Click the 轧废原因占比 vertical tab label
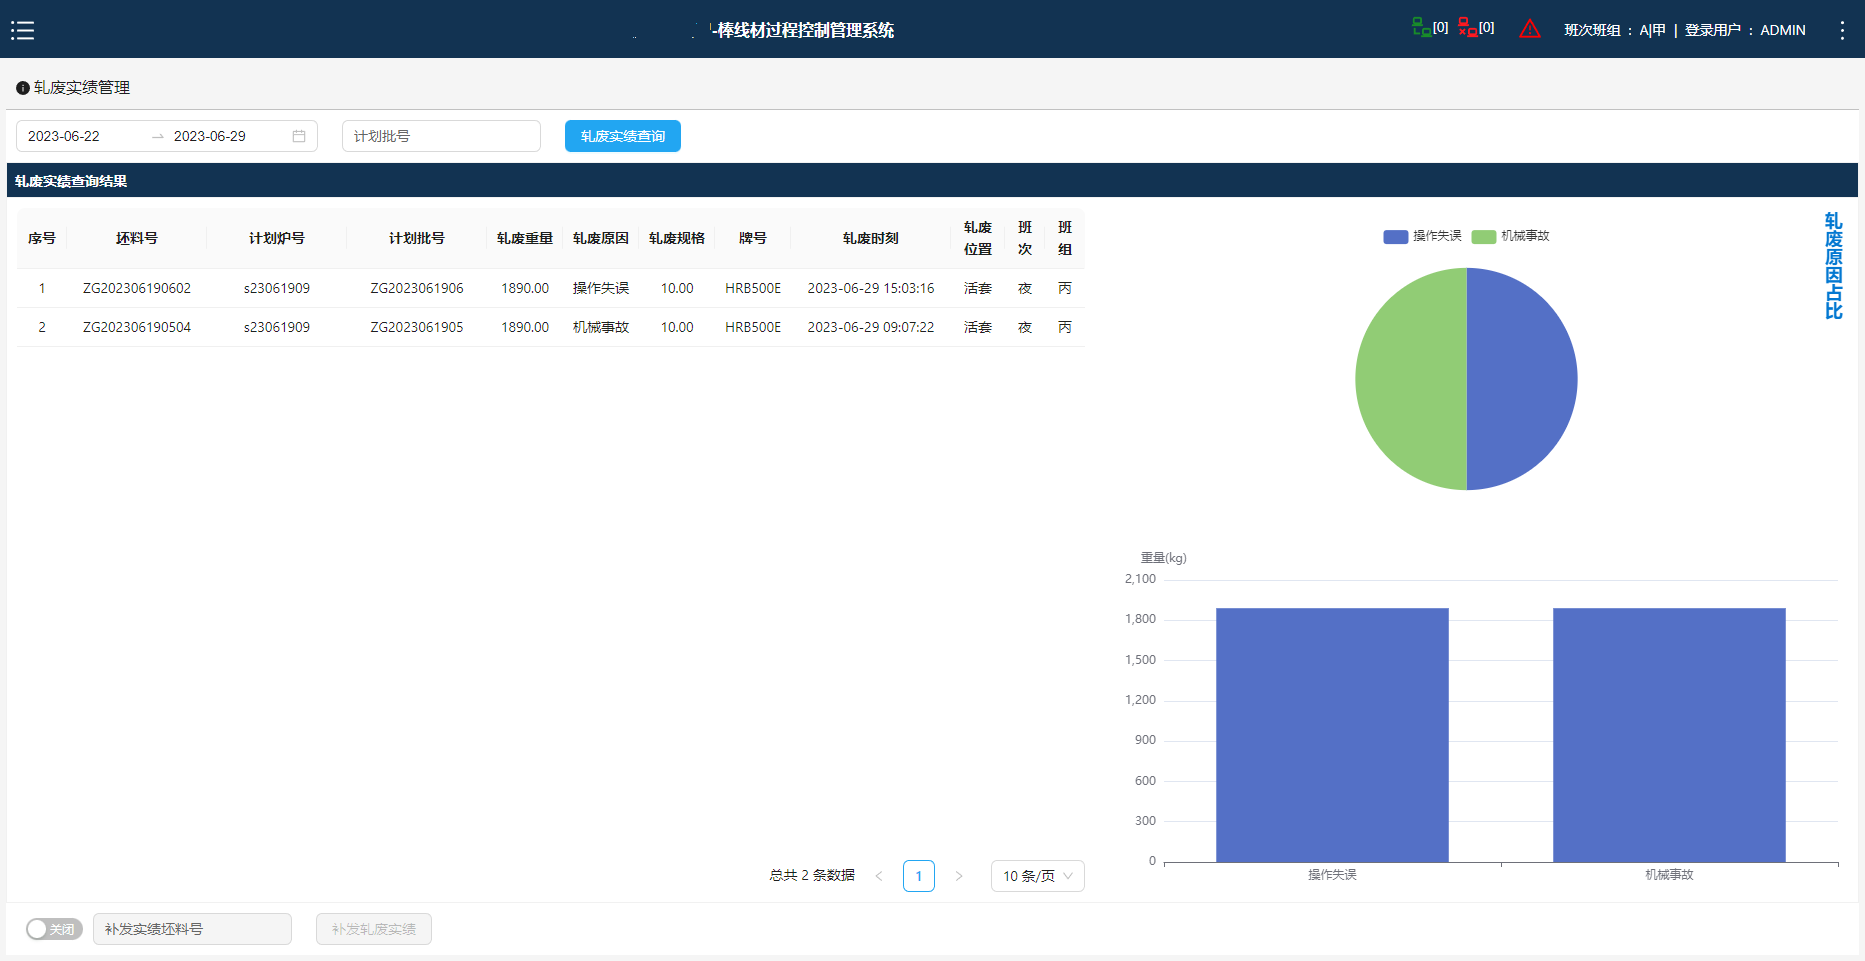The height and width of the screenshot is (961, 1865). tap(1833, 266)
